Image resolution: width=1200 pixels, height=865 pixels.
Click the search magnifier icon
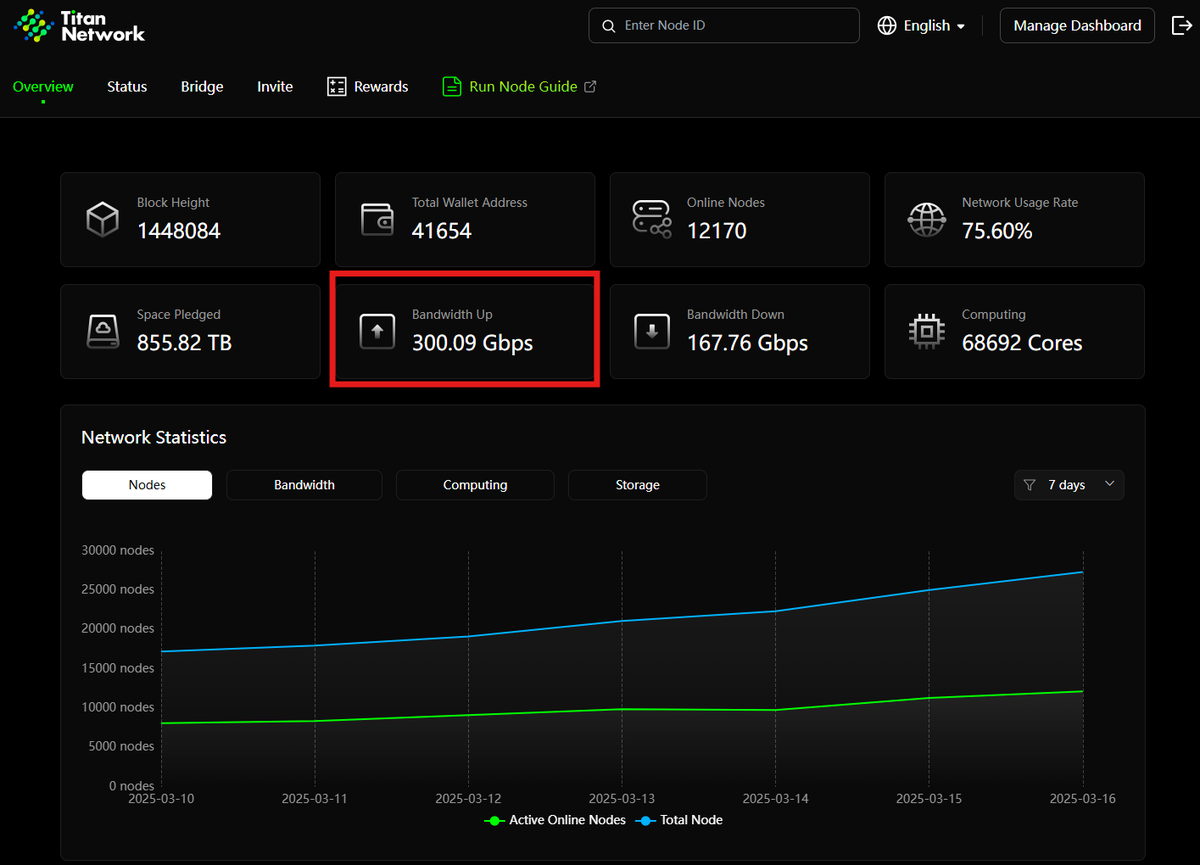pyautogui.click(x=608, y=26)
